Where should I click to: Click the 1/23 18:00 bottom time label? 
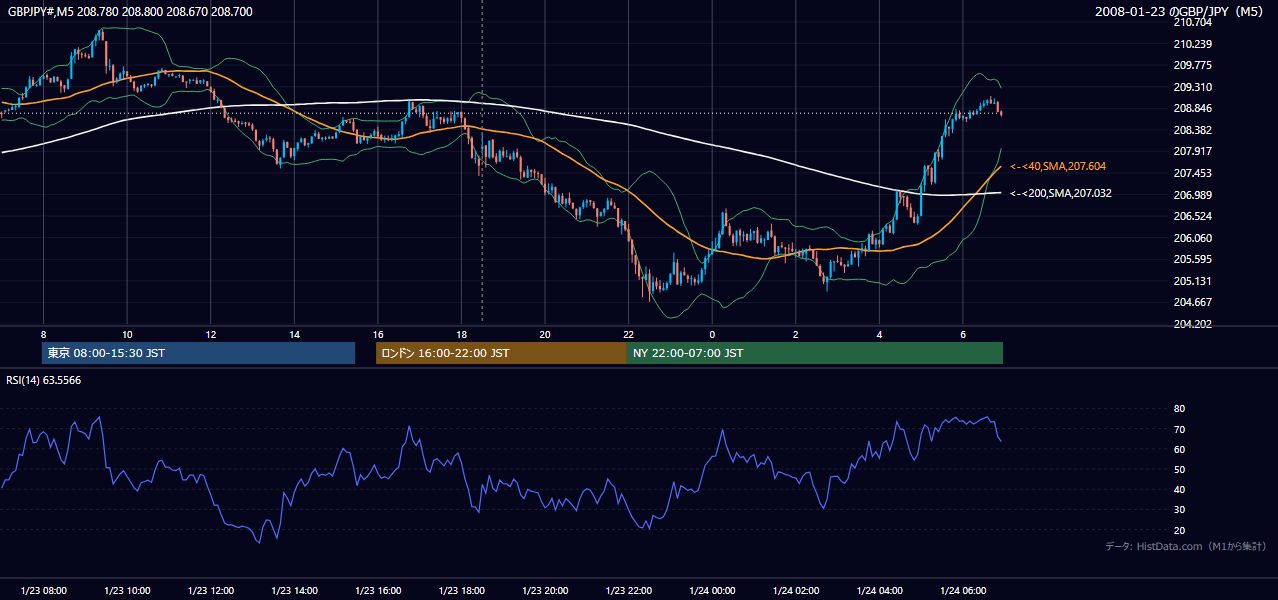461,591
